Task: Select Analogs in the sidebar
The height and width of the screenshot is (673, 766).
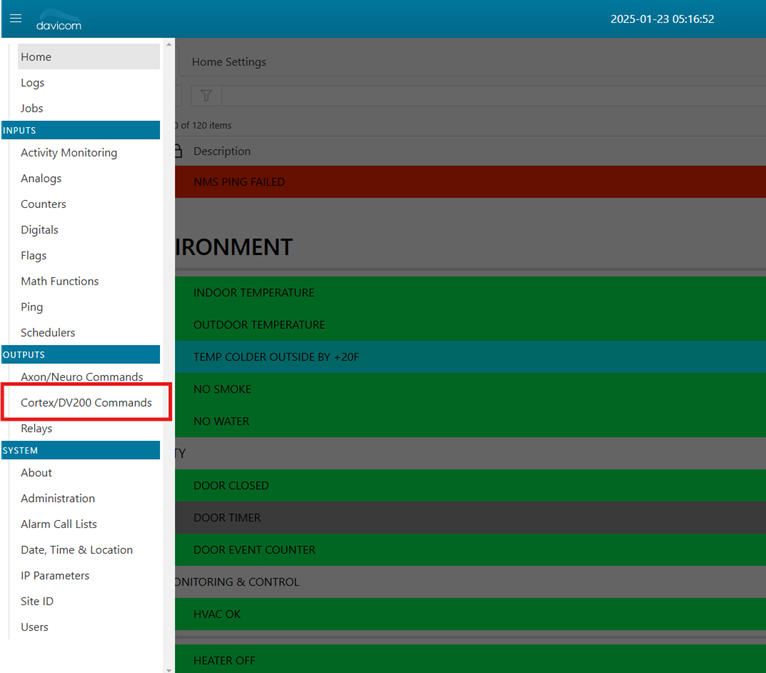Action: pyautogui.click(x=41, y=179)
